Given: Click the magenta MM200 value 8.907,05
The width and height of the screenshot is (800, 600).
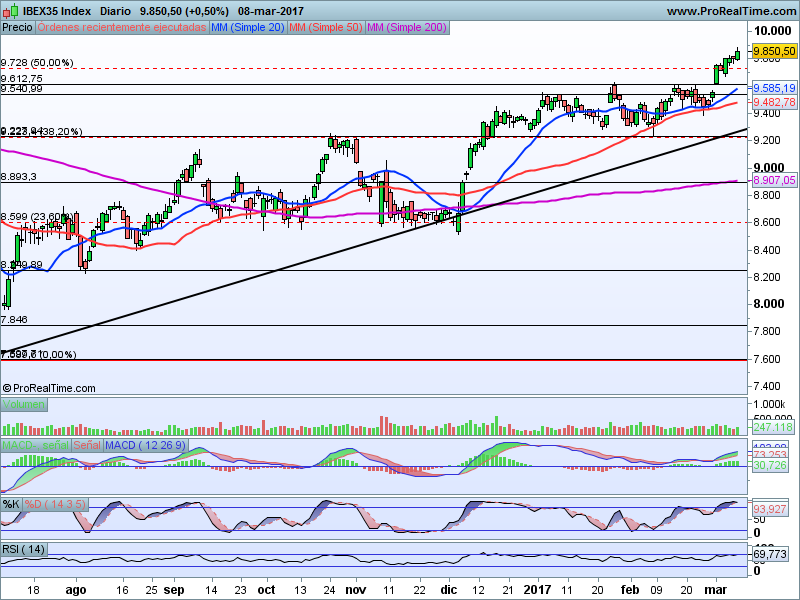Looking at the screenshot, I should 774,180.
